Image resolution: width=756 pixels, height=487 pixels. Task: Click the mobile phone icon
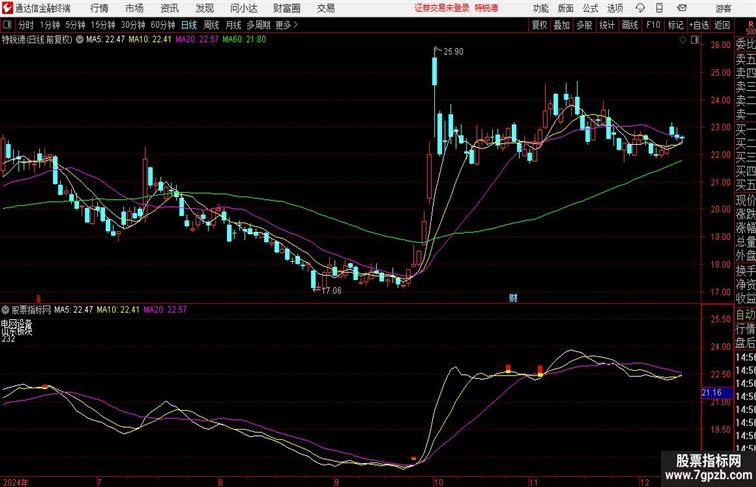click(659, 8)
